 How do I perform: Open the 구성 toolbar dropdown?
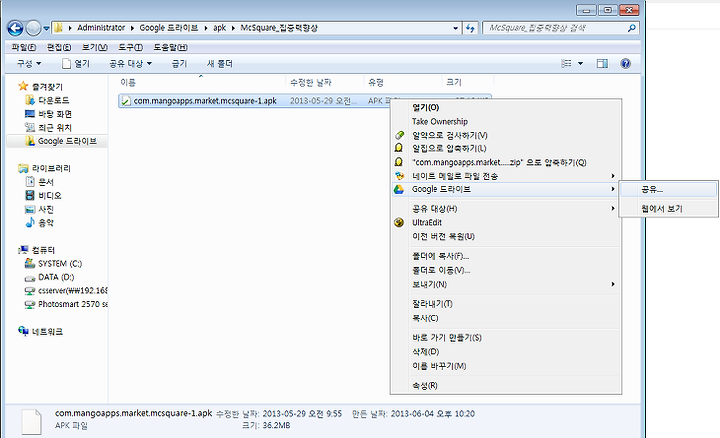pos(29,63)
